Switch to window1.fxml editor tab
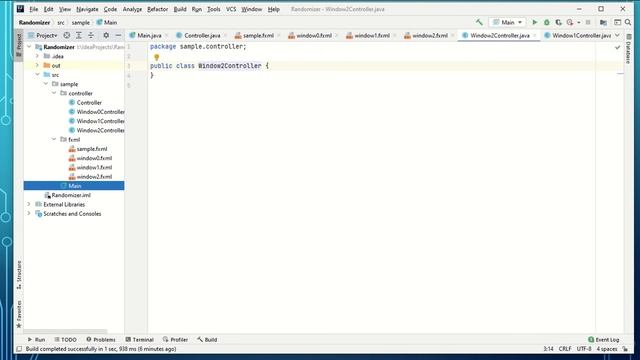This screenshot has width=640, height=360. 371,36
